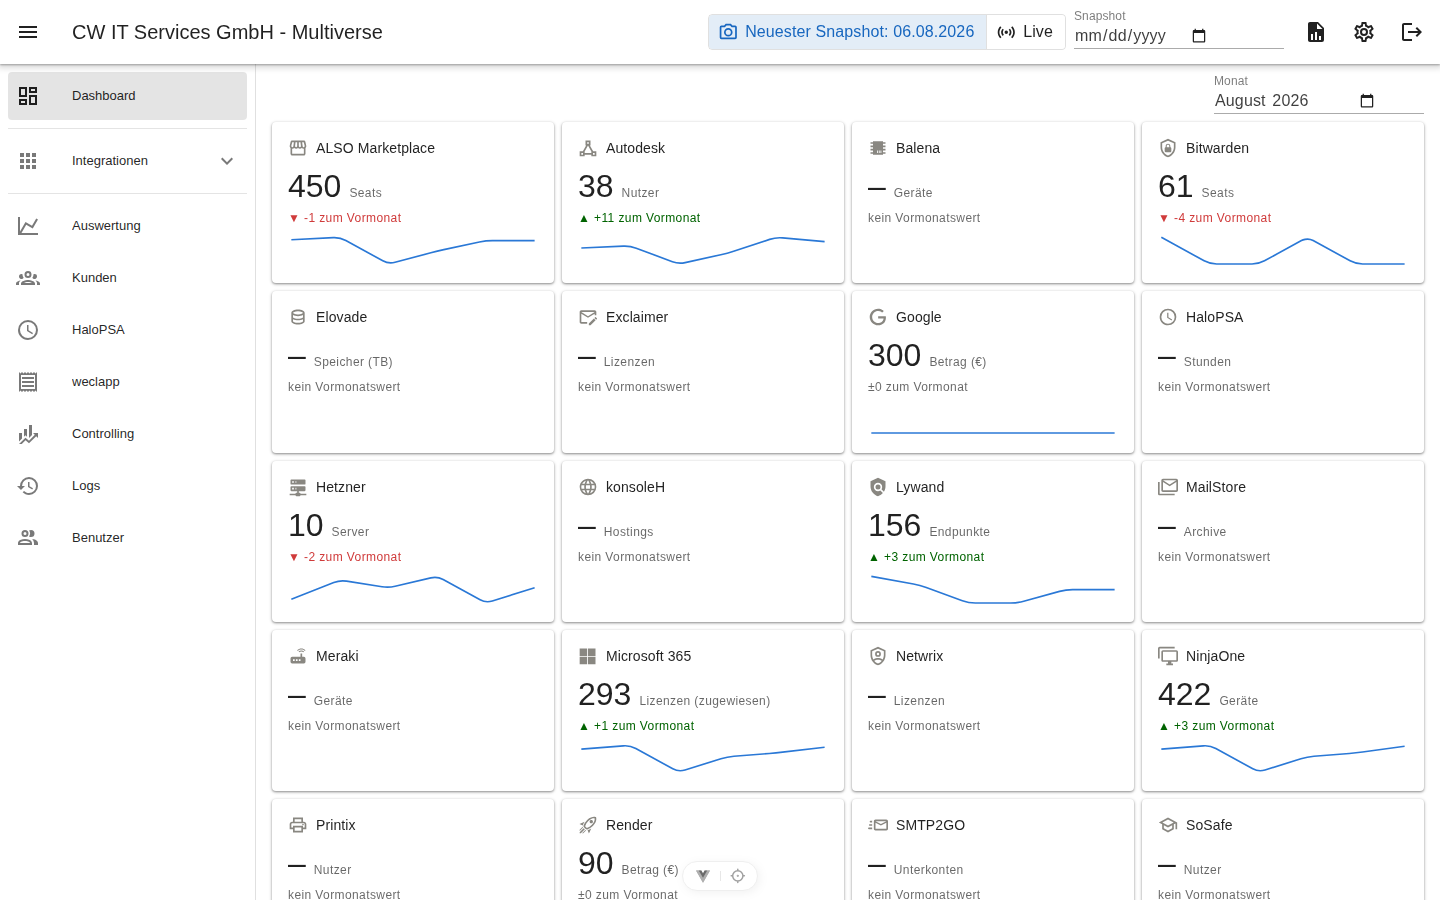Click the Lywand shield icon
This screenshot has height=900, width=1440.
pos(878,487)
